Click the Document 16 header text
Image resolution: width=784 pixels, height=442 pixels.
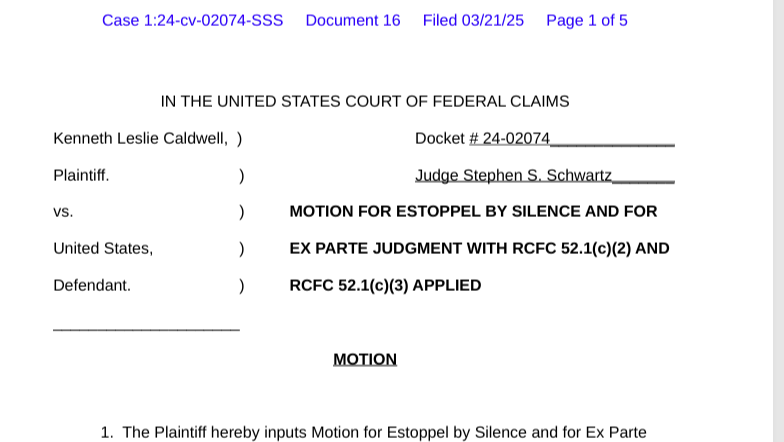coord(353,20)
